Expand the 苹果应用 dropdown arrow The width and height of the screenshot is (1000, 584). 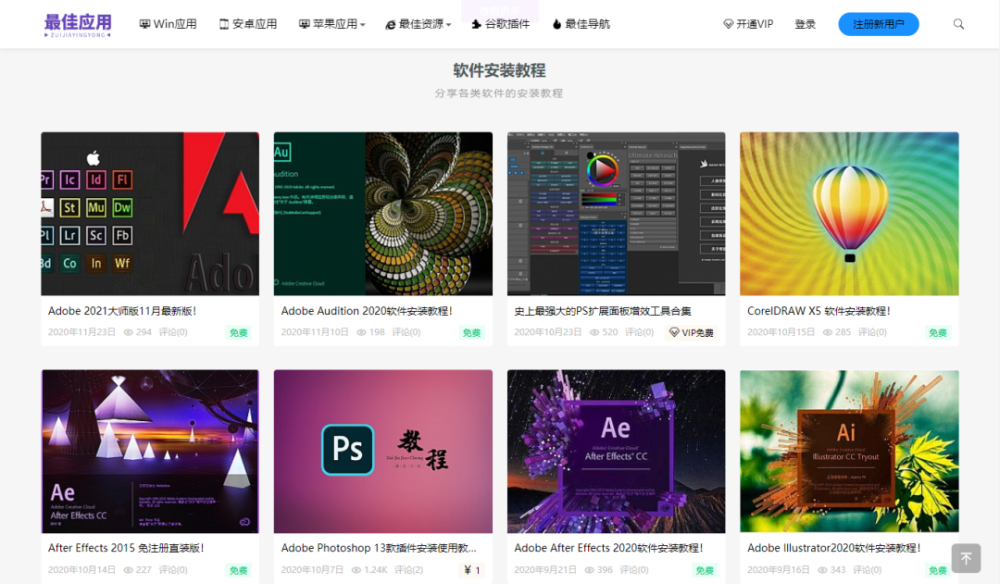click(363, 25)
